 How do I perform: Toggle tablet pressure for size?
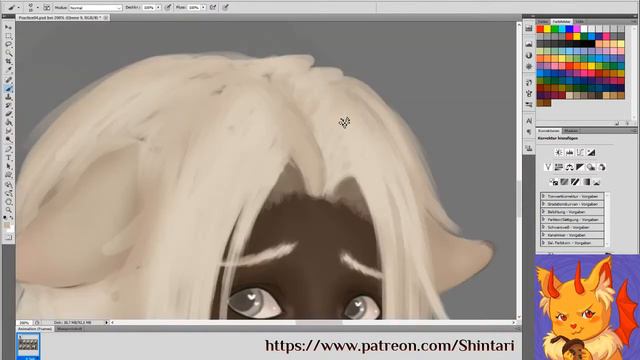click(226, 7)
